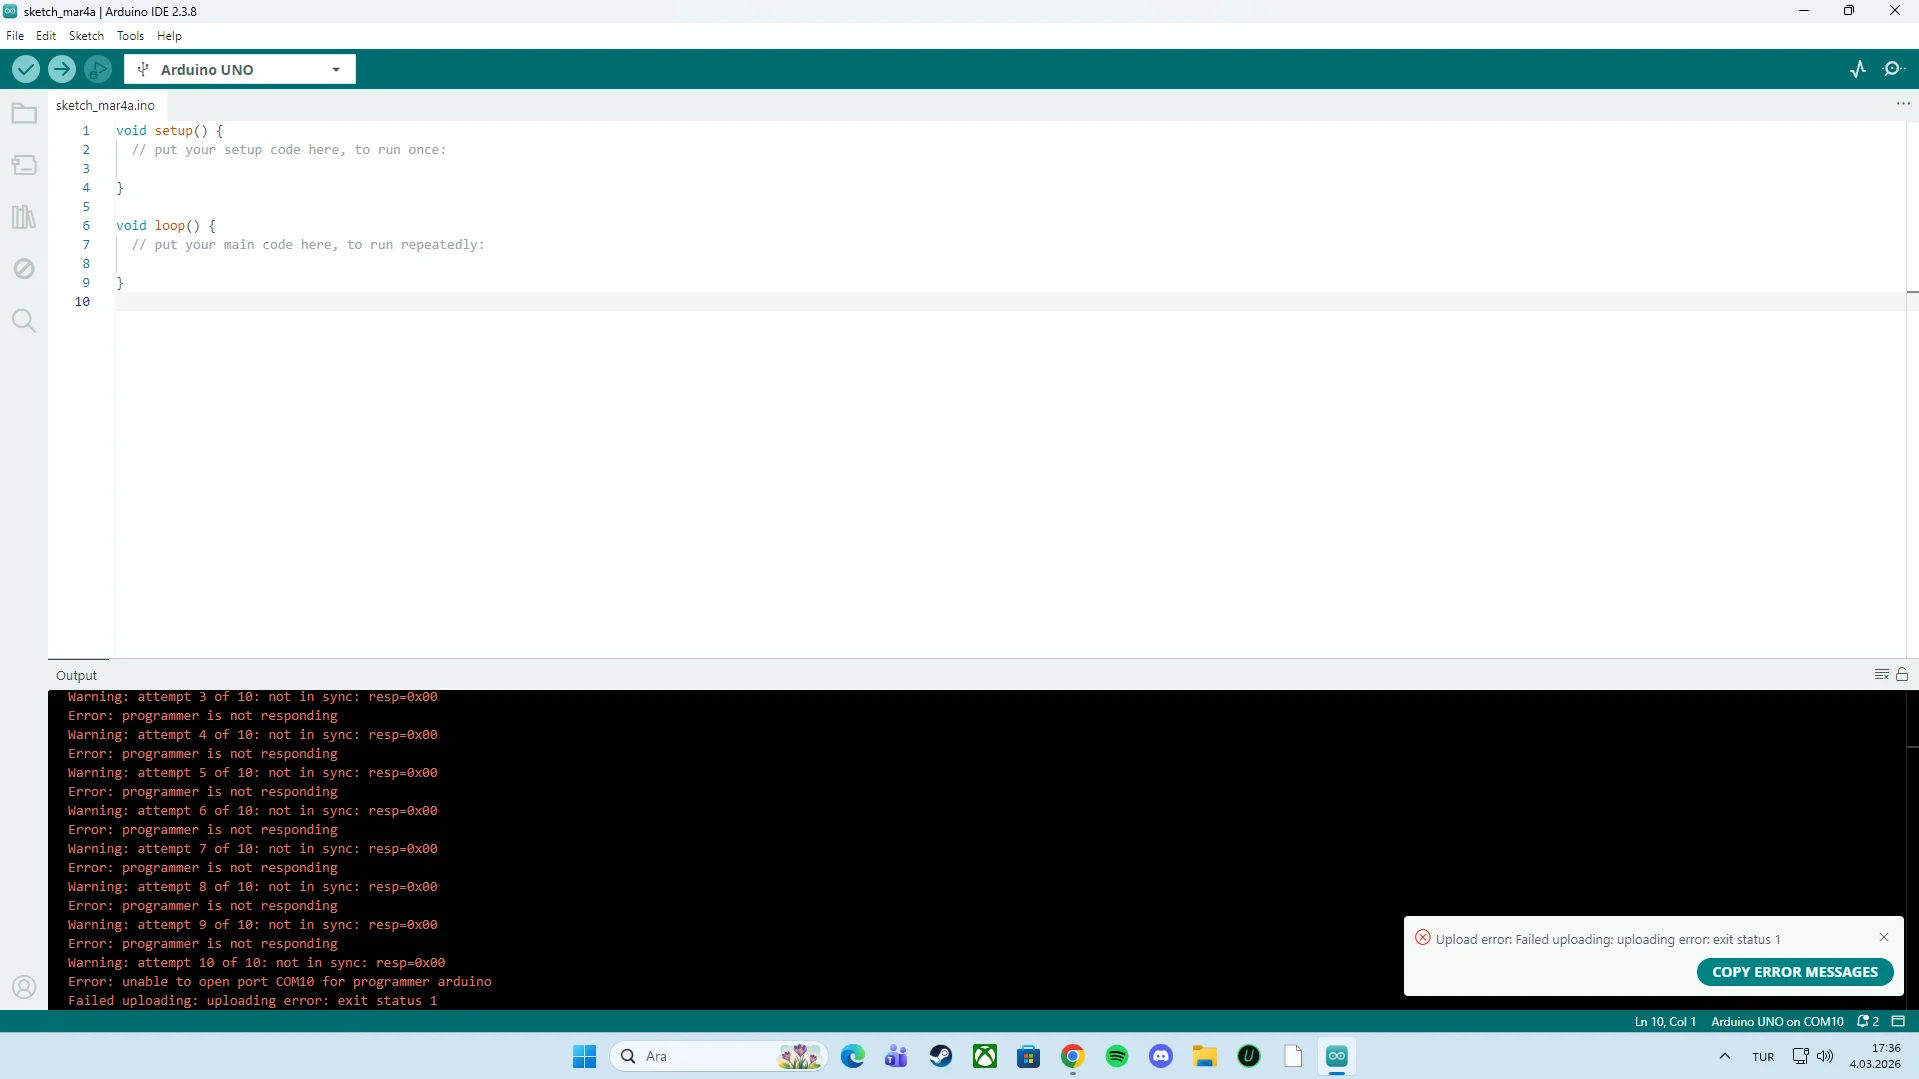This screenshot has width=1919, height=1079.
Task: Open the Boards Manager panel
Action: coord(24,165)
